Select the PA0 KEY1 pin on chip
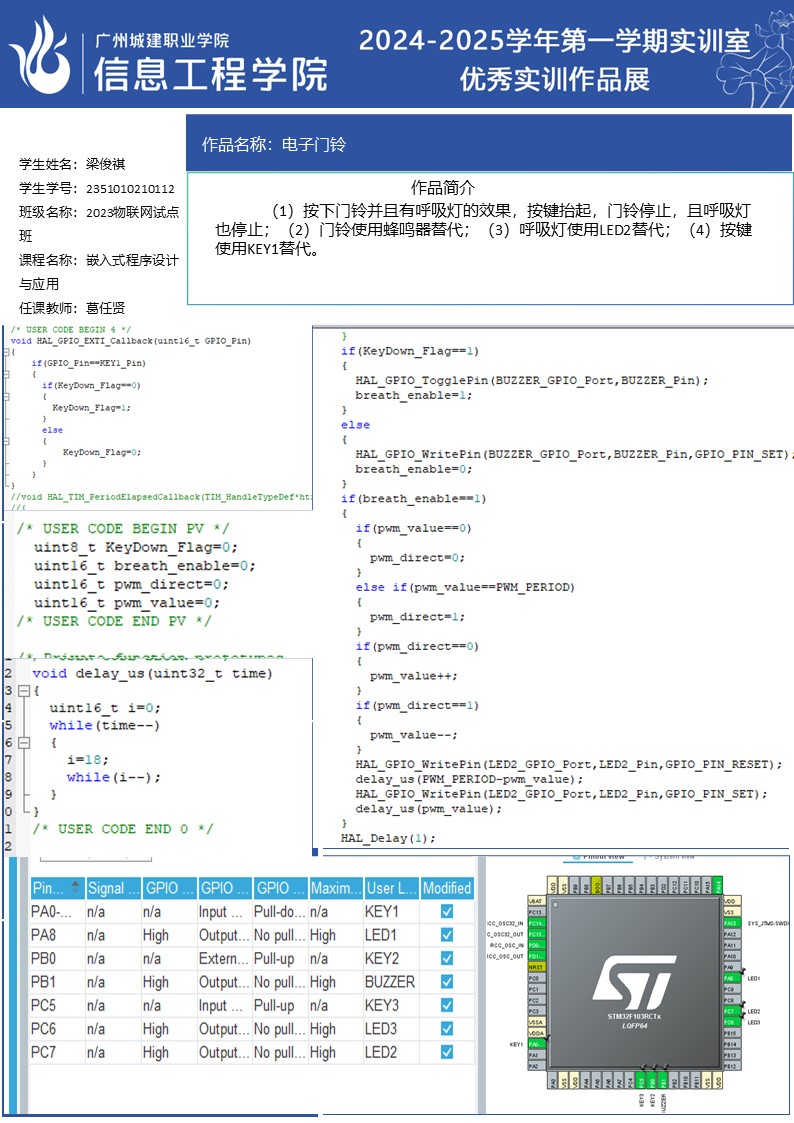The image size is (794, 1123). click(x=536, y=1044)
